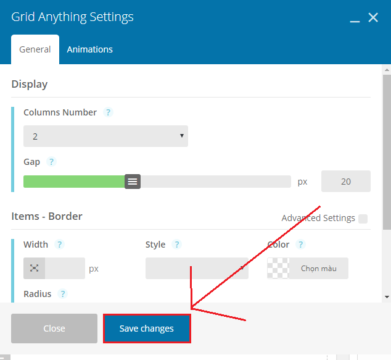Click the Color help question mark icon
Viewport: 391px width, 360px height.
(x=301, y=244)
